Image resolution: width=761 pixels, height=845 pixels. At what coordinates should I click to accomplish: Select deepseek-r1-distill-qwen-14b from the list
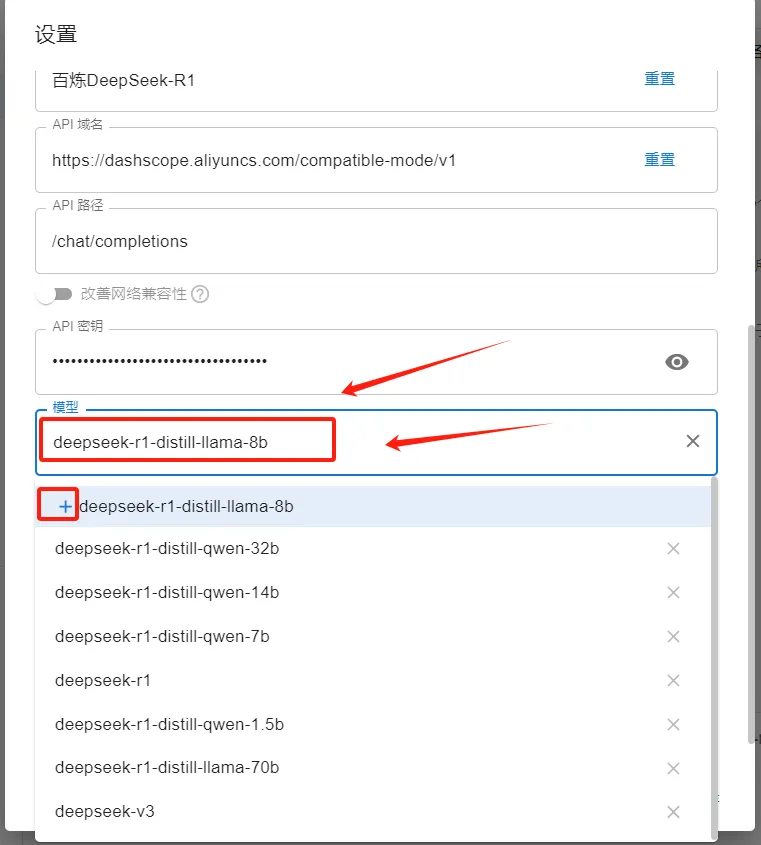pos(373,593)
